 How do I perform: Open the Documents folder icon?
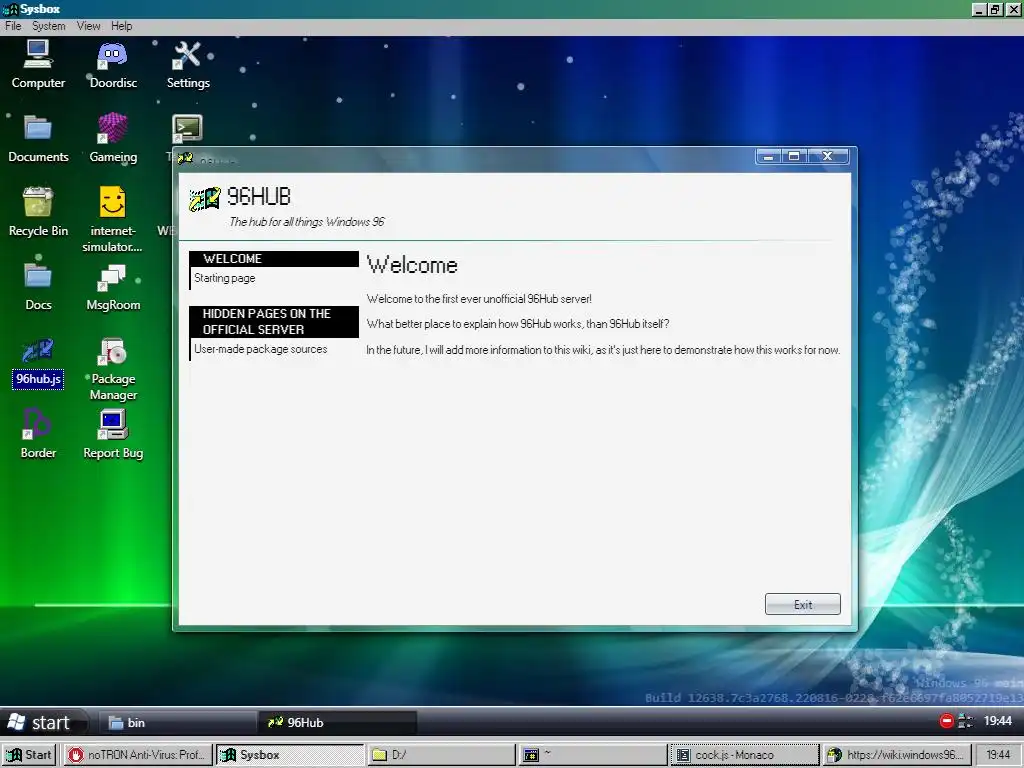[38, 138]
